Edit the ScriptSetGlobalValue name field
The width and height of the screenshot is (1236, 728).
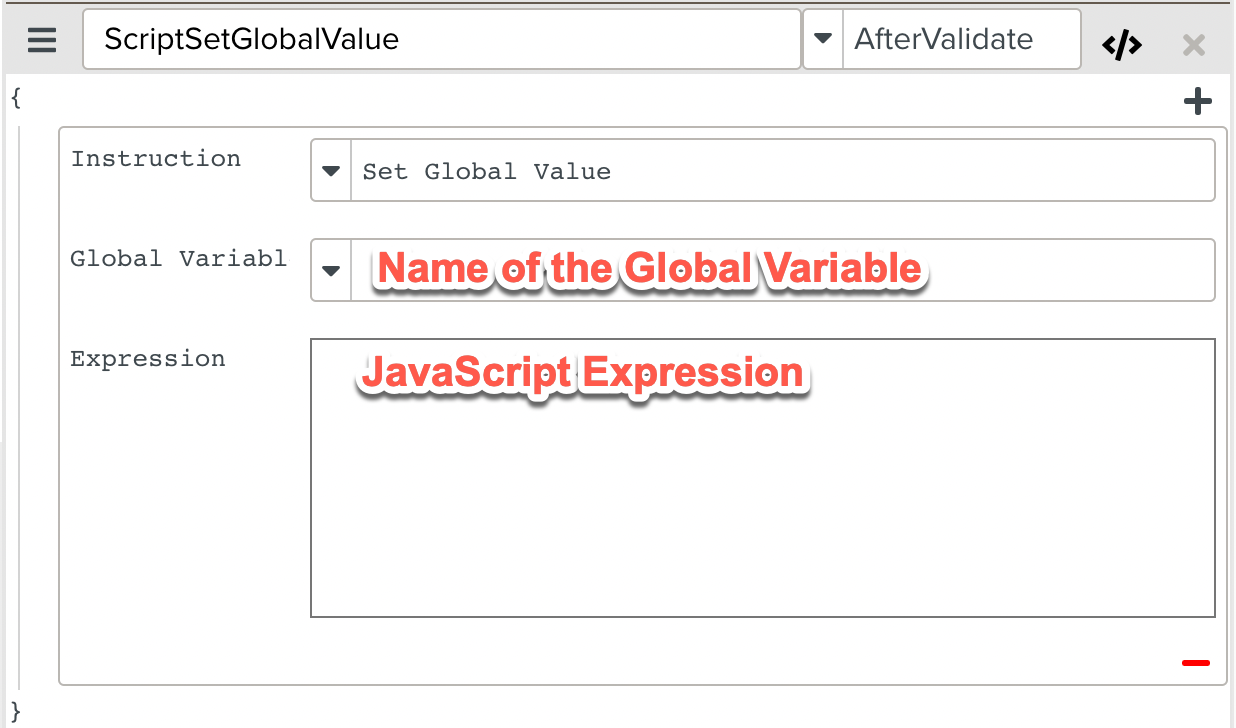point(440,39)
